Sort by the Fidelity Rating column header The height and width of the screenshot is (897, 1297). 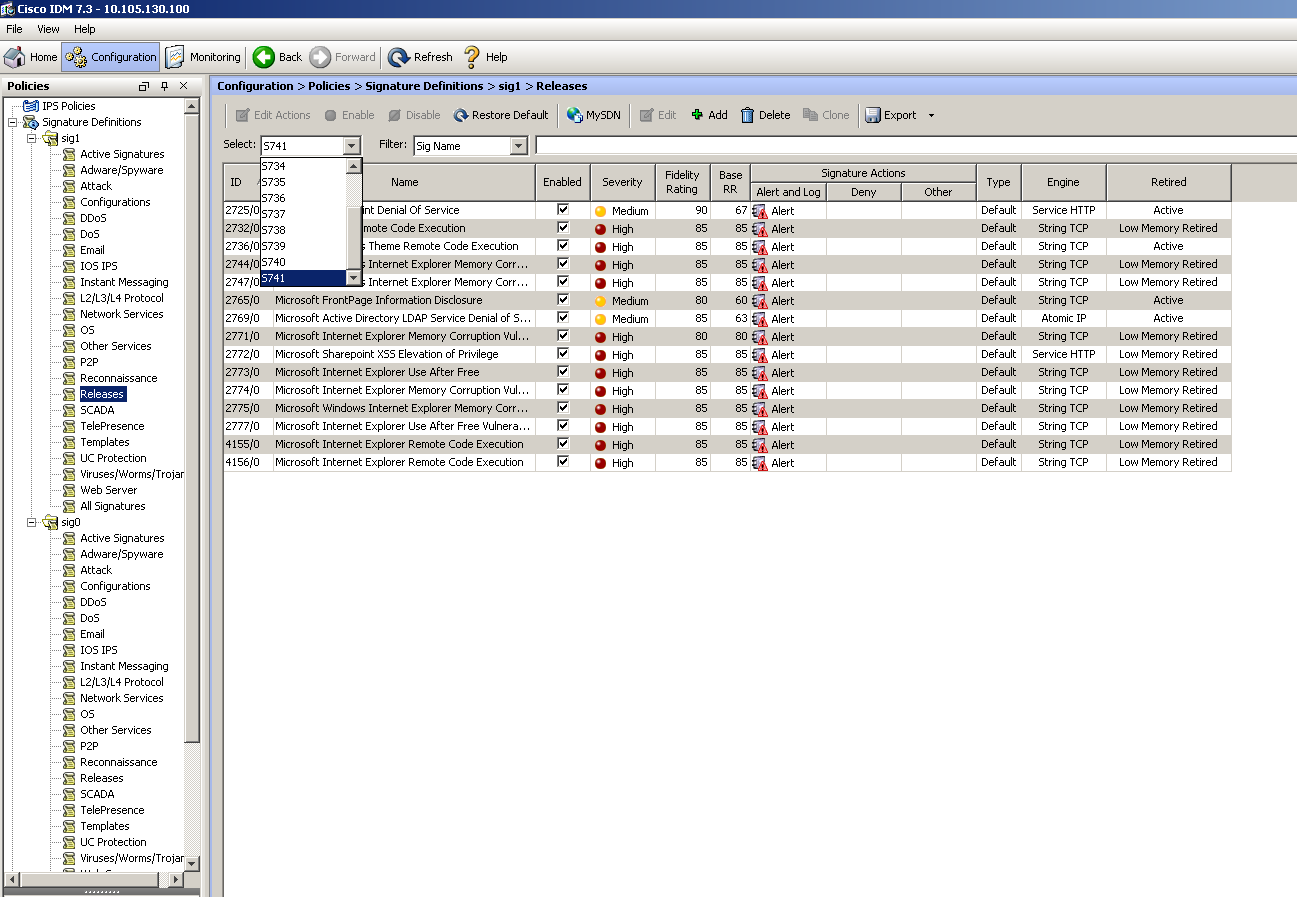pos(682,182)
